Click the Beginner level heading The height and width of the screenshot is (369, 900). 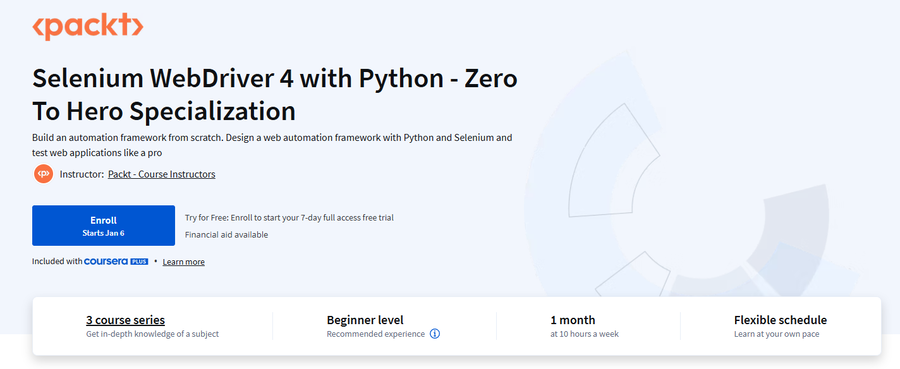[365, 320]
